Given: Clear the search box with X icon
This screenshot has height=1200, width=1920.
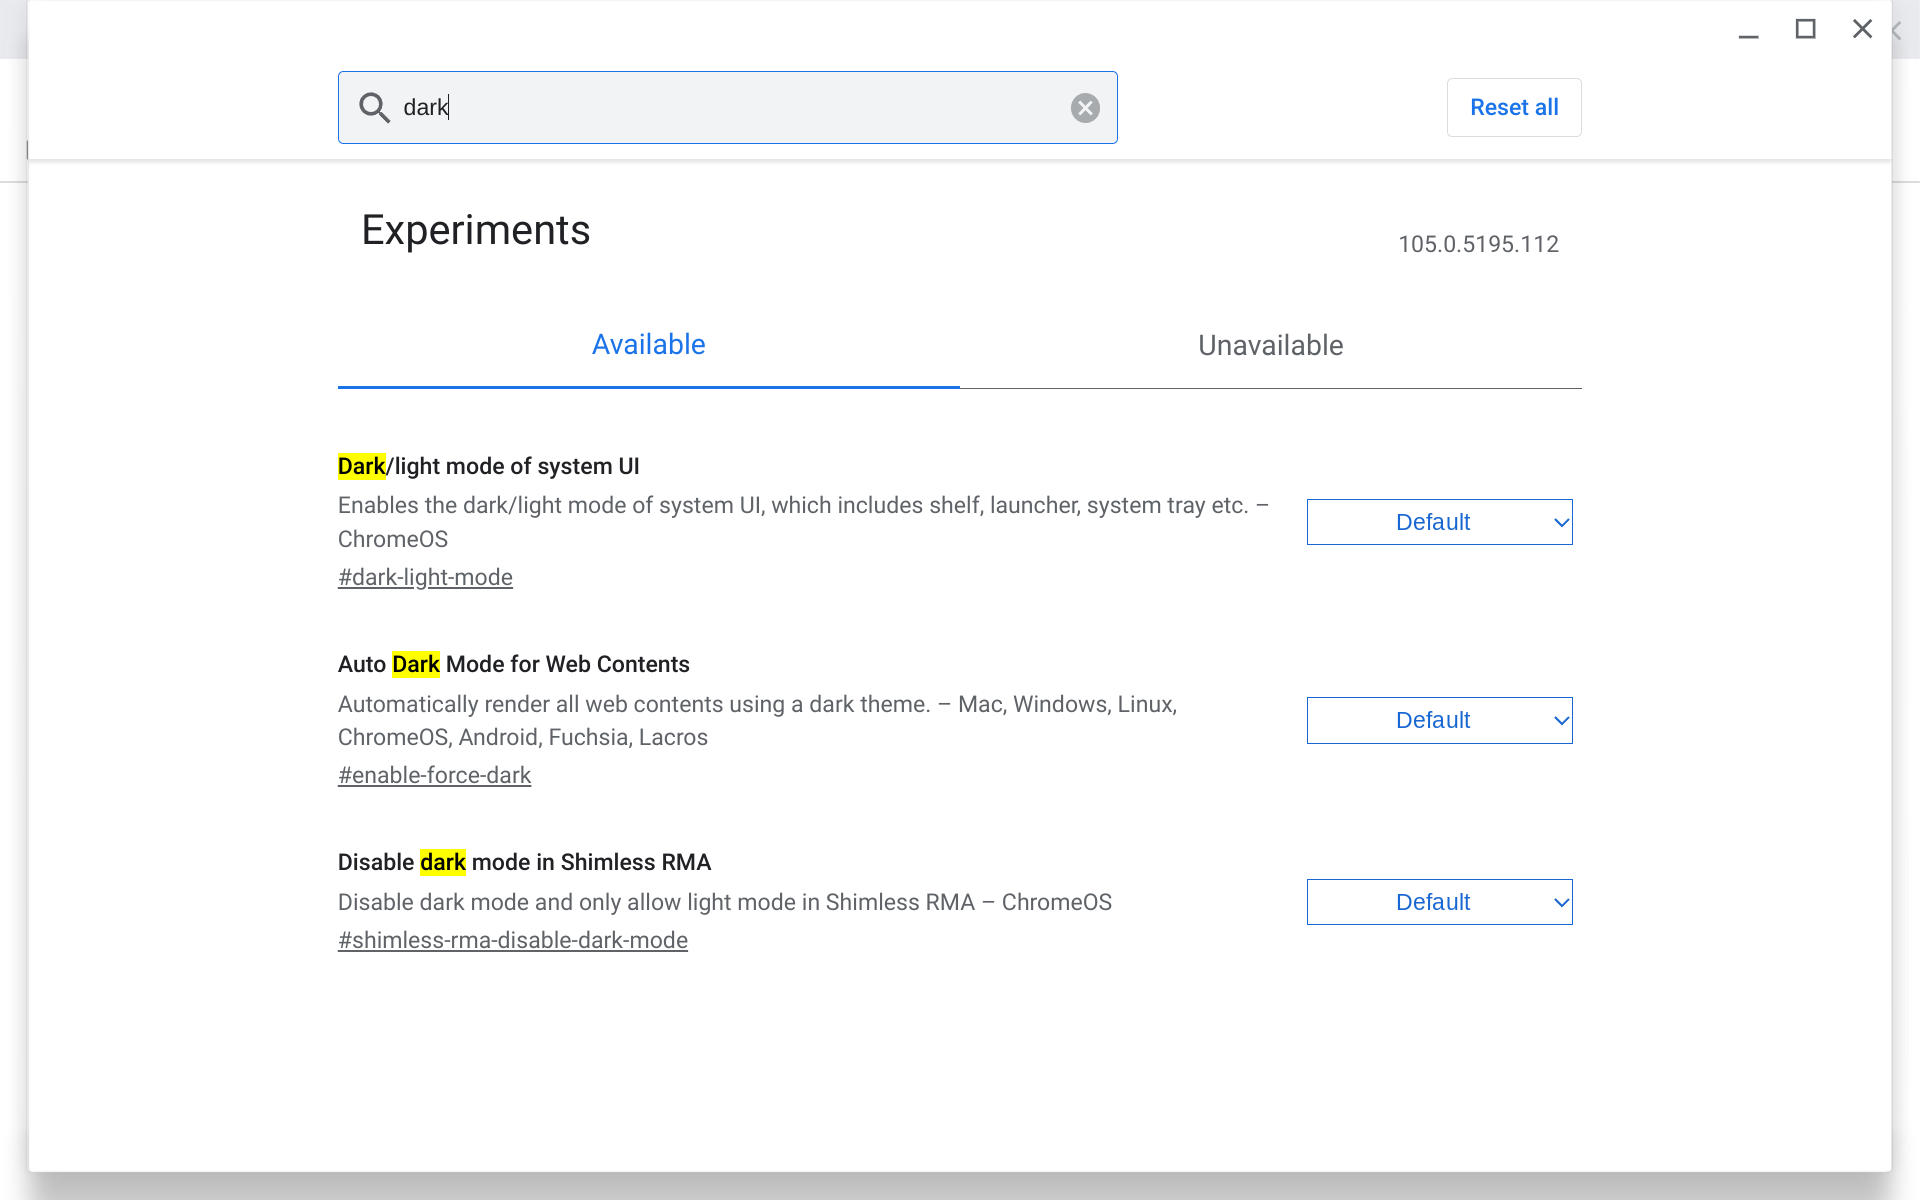Looking at the screenshot, I should [1085, 108].
